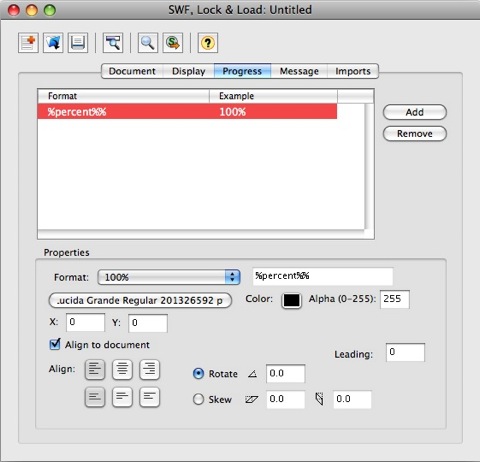The height and width of the screenshot is (462, 480).
Task: Select the top-row align right button
Action: (x=150, y=370)
